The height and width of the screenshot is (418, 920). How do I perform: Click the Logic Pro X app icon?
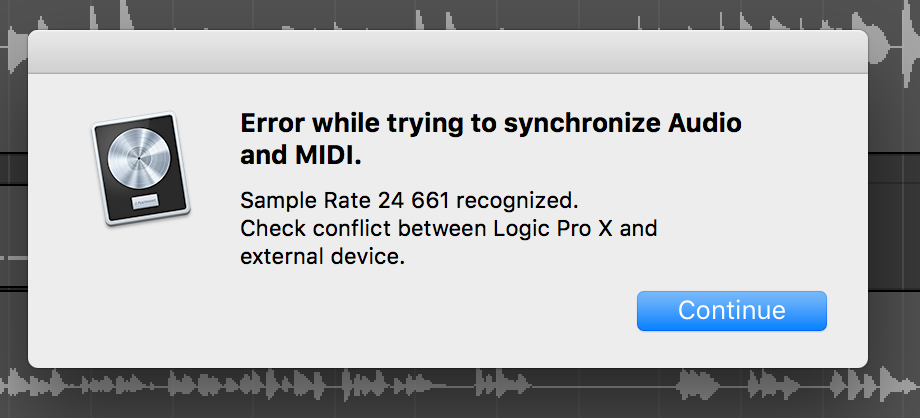pos(141,168)
